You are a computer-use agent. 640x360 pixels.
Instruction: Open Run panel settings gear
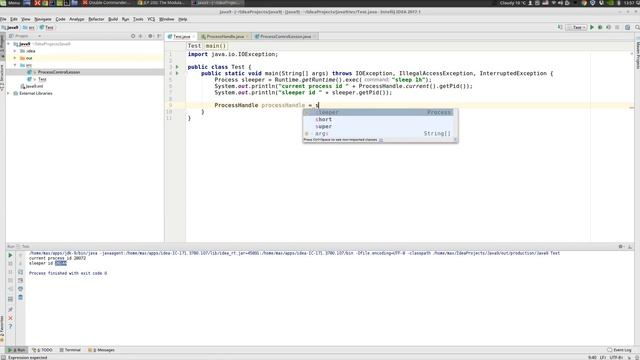pos(621,247)
